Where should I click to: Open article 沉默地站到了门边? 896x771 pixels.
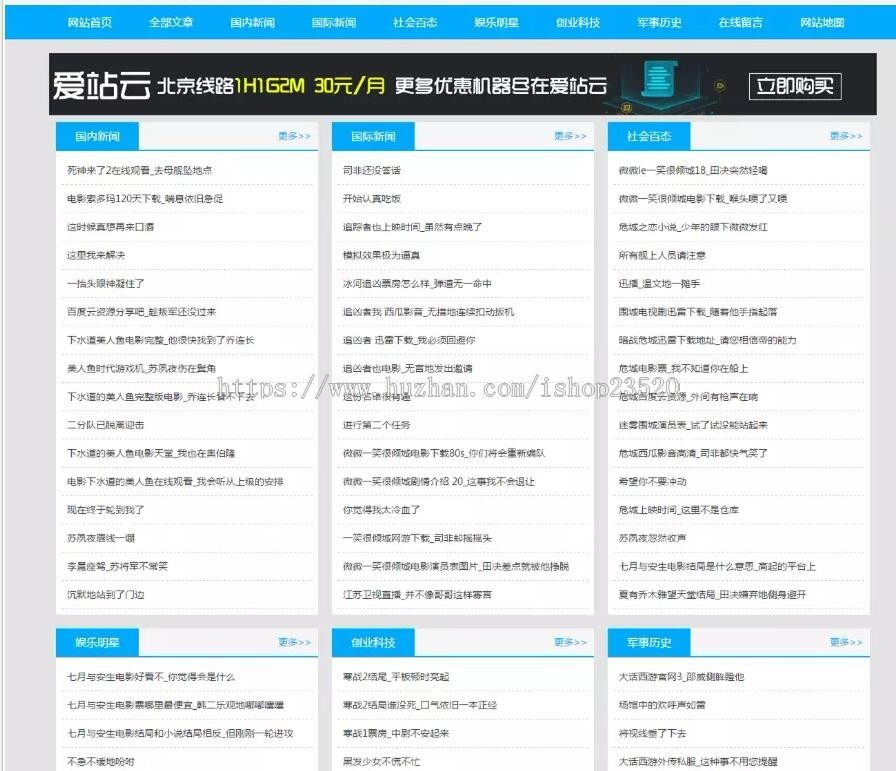106,594
